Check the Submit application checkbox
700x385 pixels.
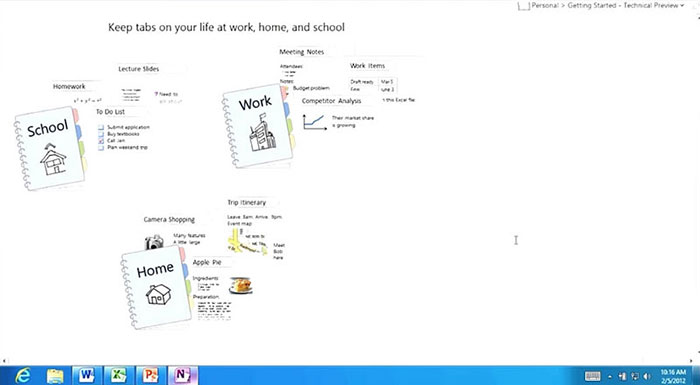101,127
